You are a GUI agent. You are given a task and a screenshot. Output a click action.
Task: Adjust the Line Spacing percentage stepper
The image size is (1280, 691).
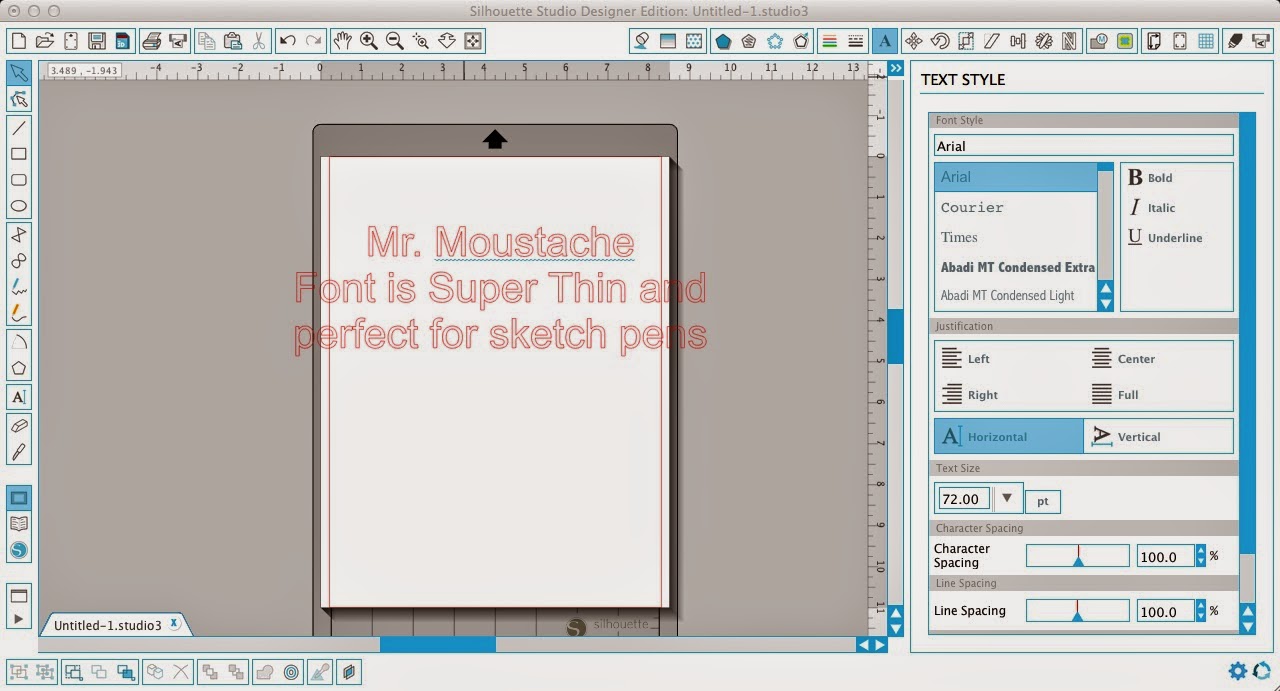point(1202,611)
